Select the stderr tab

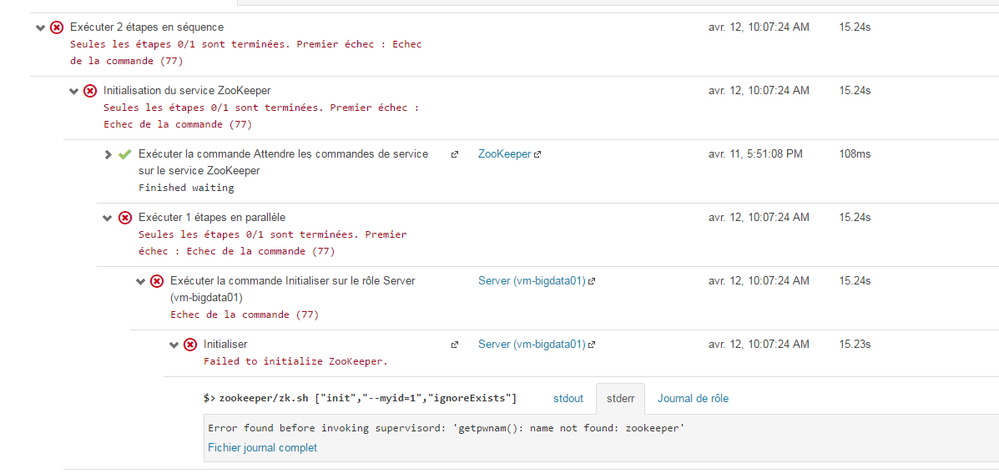pos(620,398)
